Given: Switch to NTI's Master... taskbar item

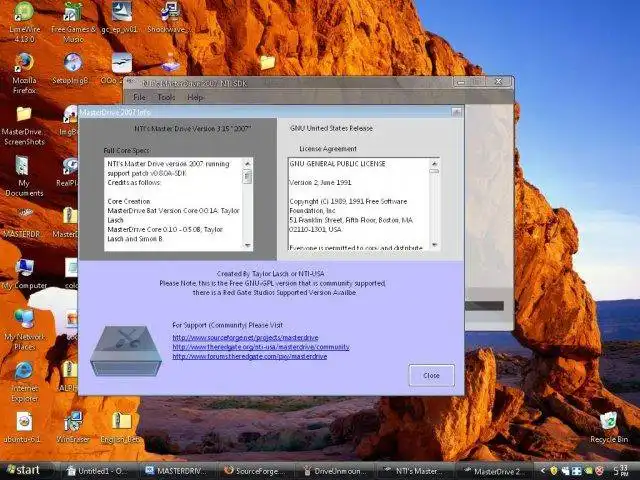Looking at the screenshot, I should click(x=413, y=471).
